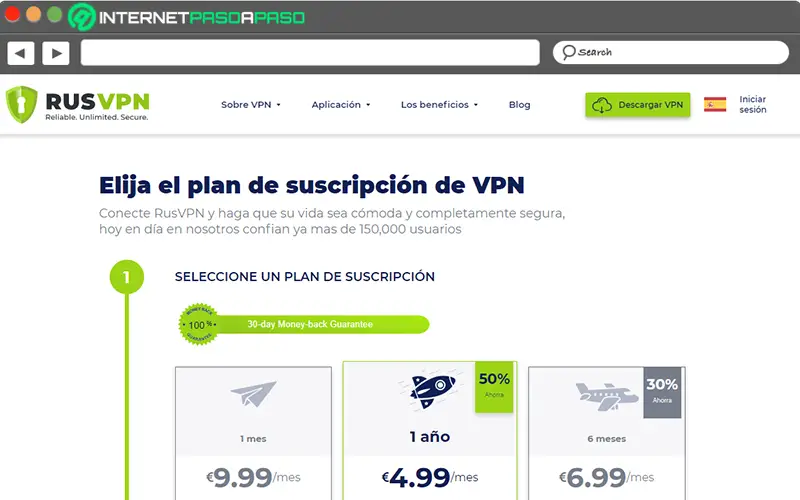Viewport: 800px width, 500px height.
Task: Click the browser forward arrow button
Action: coord(56,53)
